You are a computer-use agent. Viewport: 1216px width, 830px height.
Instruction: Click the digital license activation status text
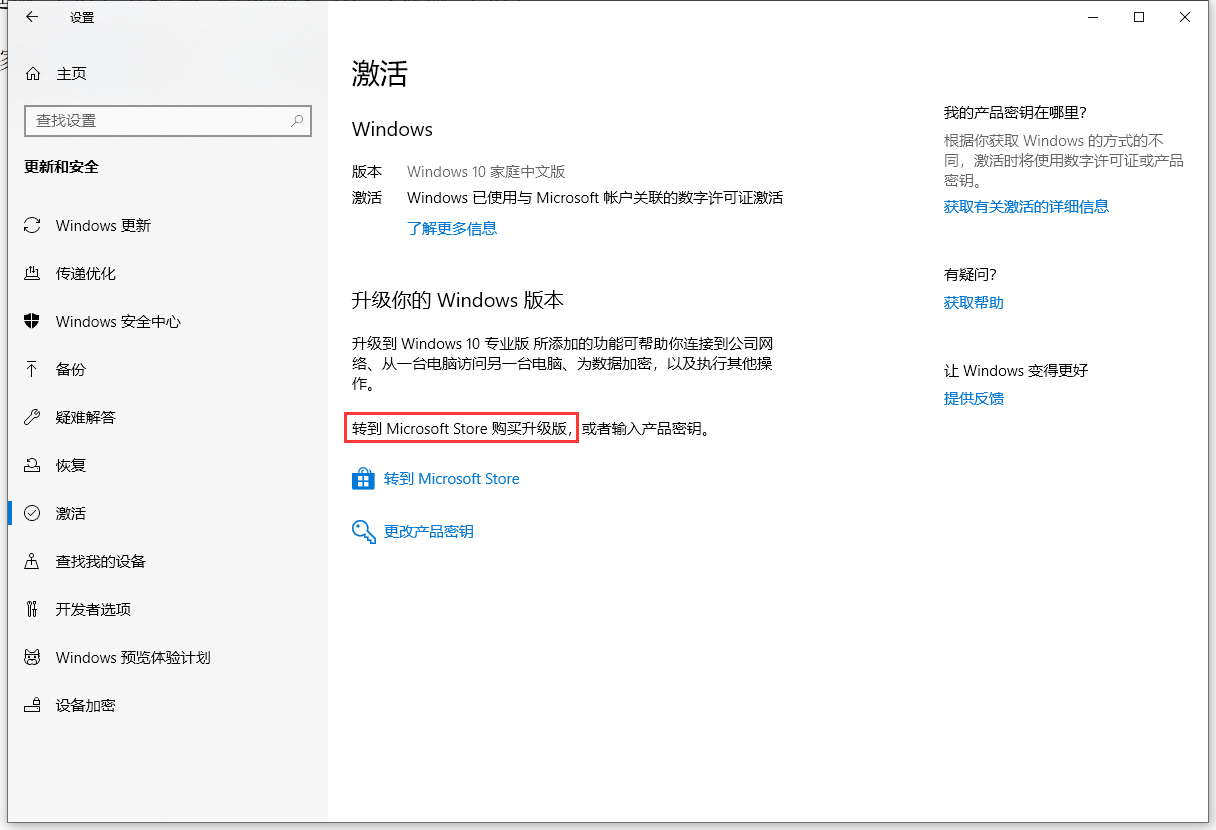coord(595,198)
